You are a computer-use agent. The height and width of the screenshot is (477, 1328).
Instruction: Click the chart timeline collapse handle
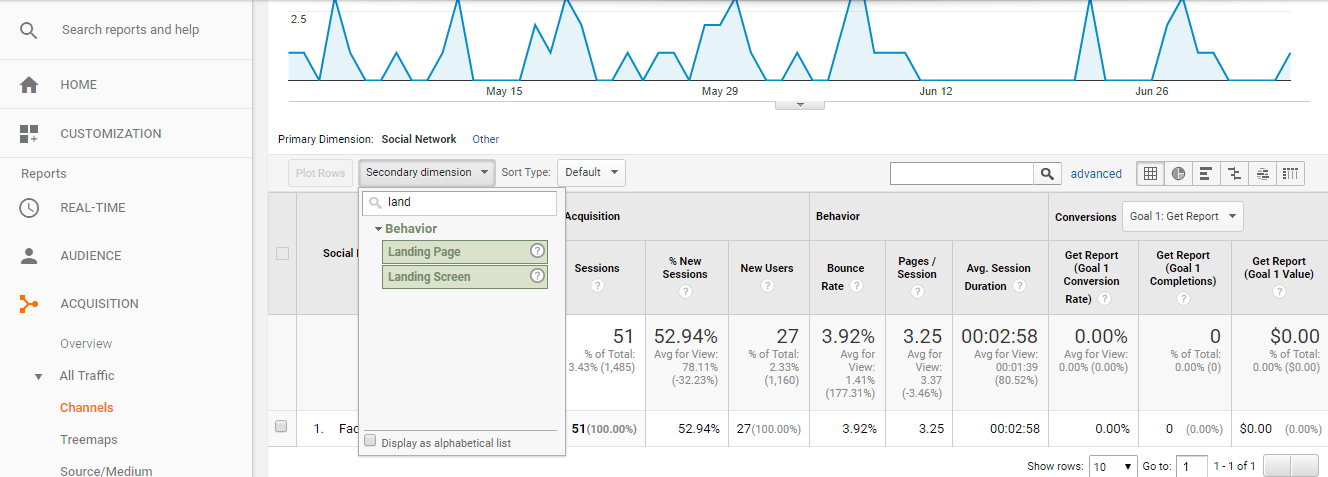800,104
